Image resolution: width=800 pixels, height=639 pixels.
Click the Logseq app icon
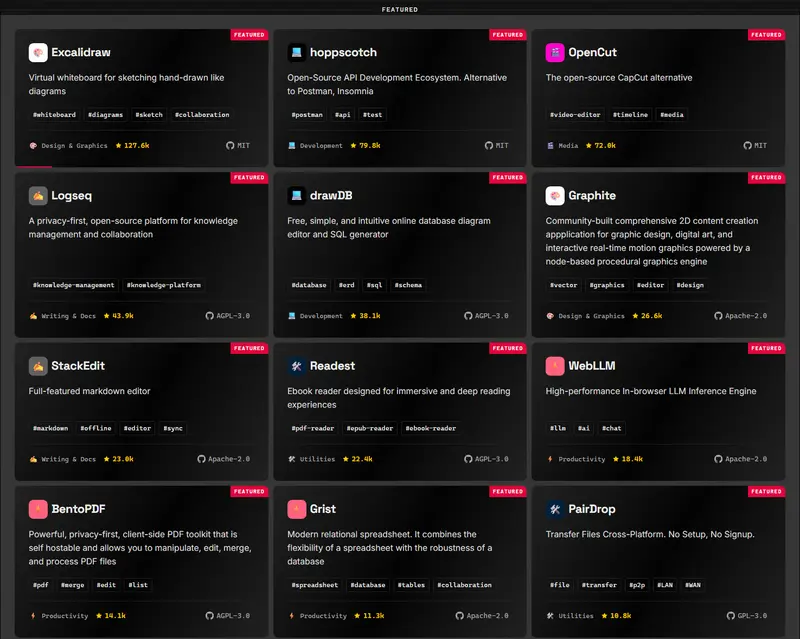pyautogui.click(x=38, y=195)
